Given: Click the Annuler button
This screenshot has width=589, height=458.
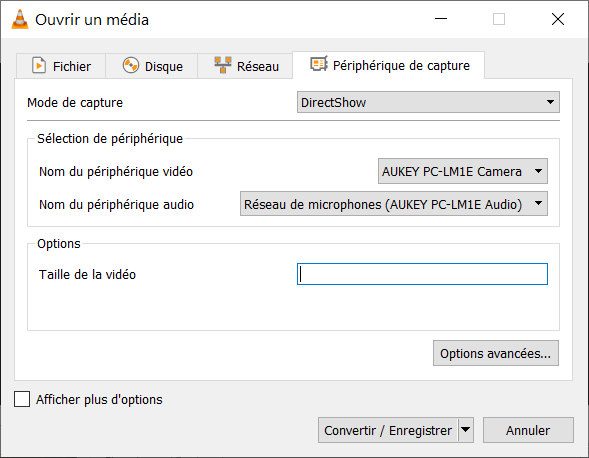Looking at the screenshot, I should click(528, 430).
